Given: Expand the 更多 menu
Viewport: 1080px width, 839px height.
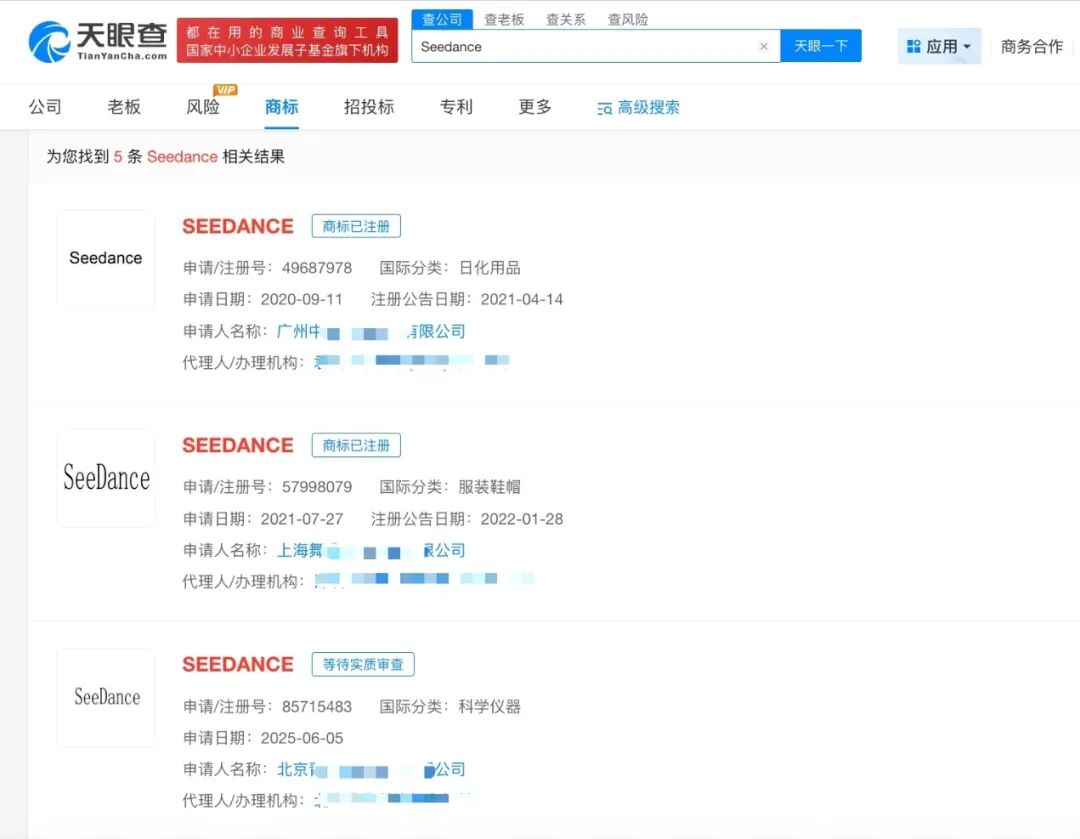Looking at the screenshot, I should (x=535, y=106).
